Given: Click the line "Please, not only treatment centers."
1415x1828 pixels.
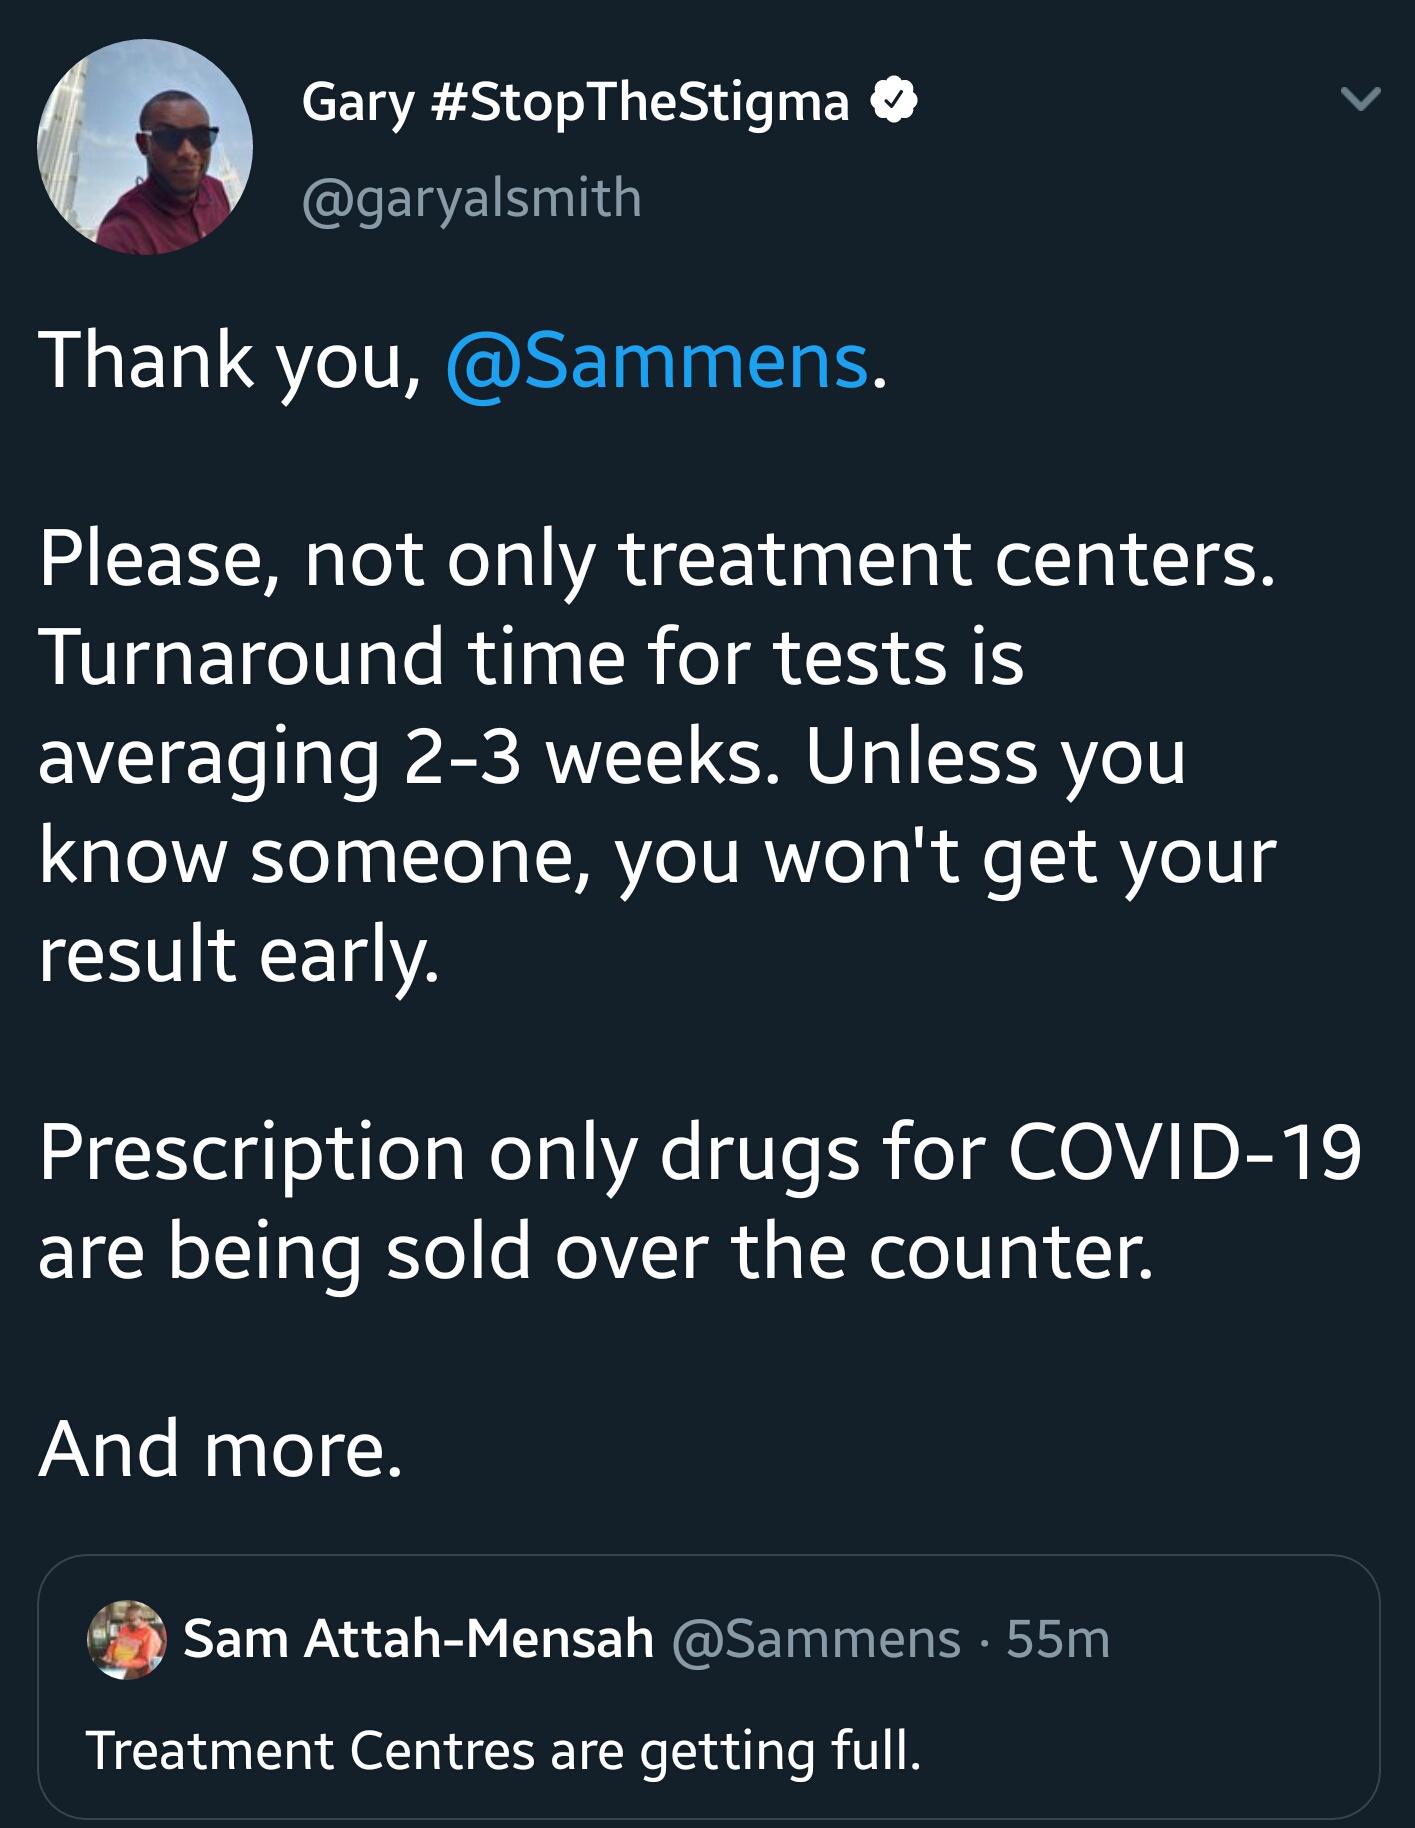Looking at the screenshot, I should [x=657, y=558].
